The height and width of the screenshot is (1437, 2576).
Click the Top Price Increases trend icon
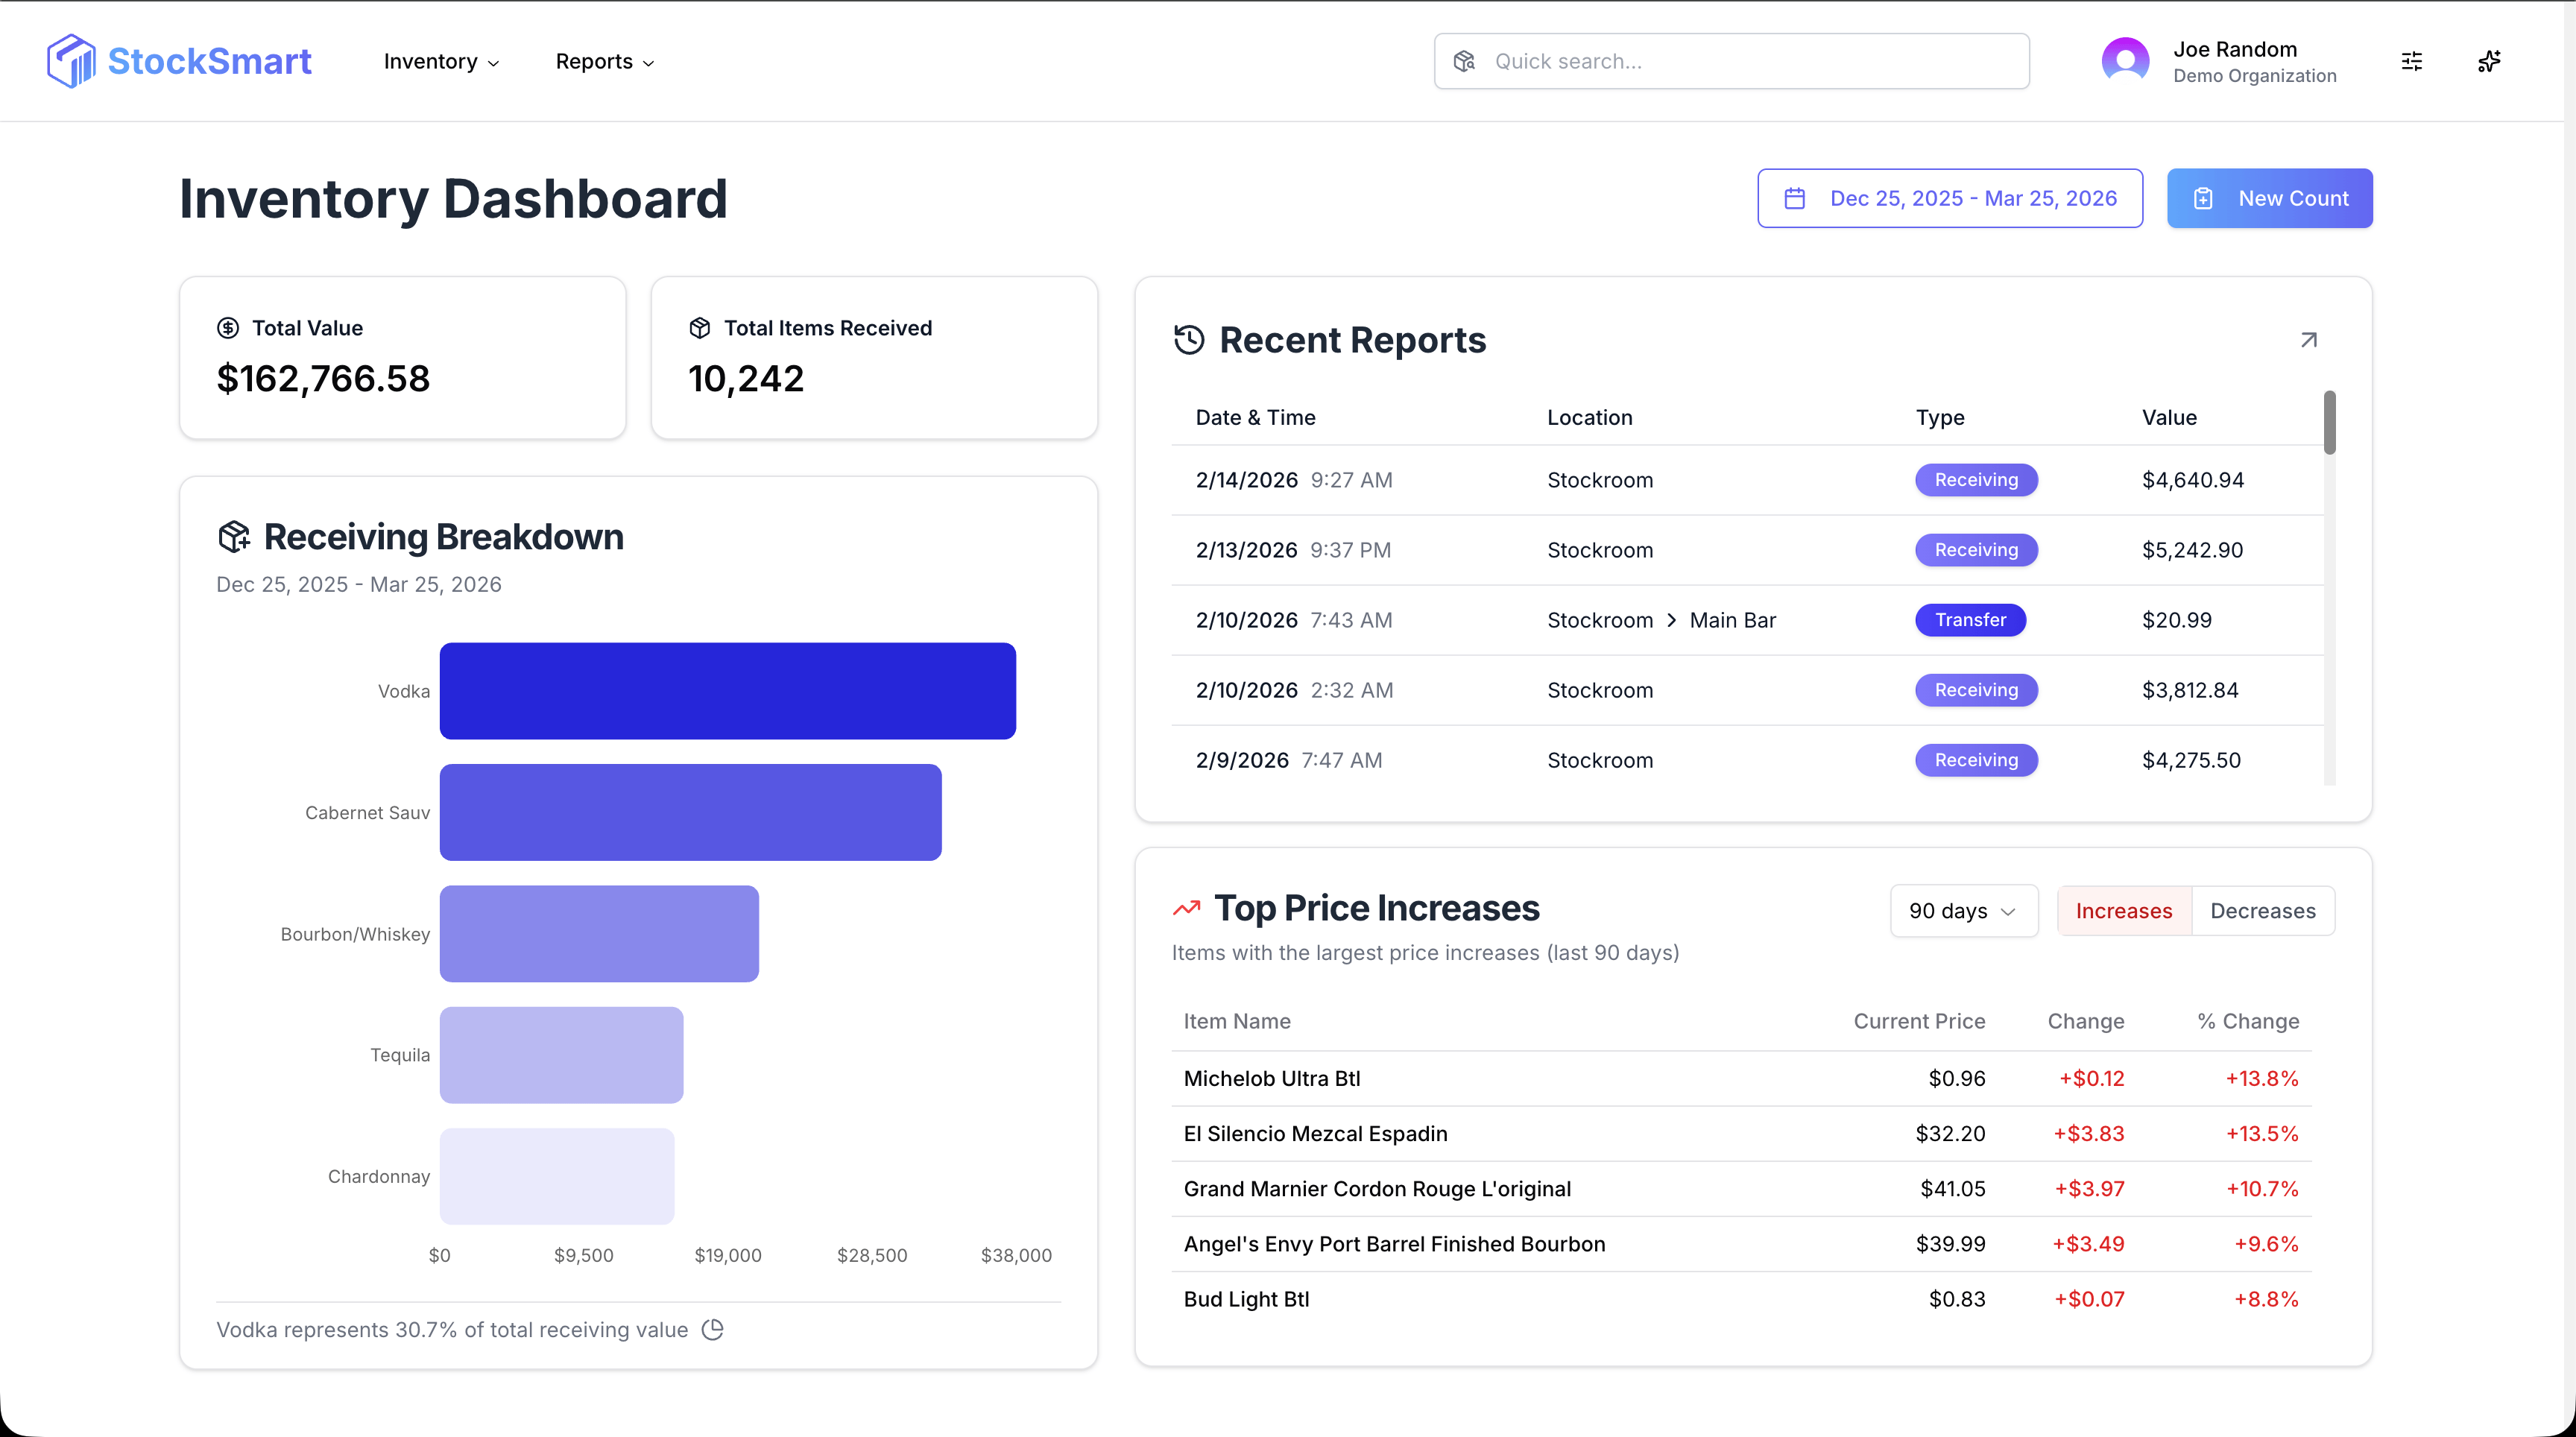coord(1187,908)
